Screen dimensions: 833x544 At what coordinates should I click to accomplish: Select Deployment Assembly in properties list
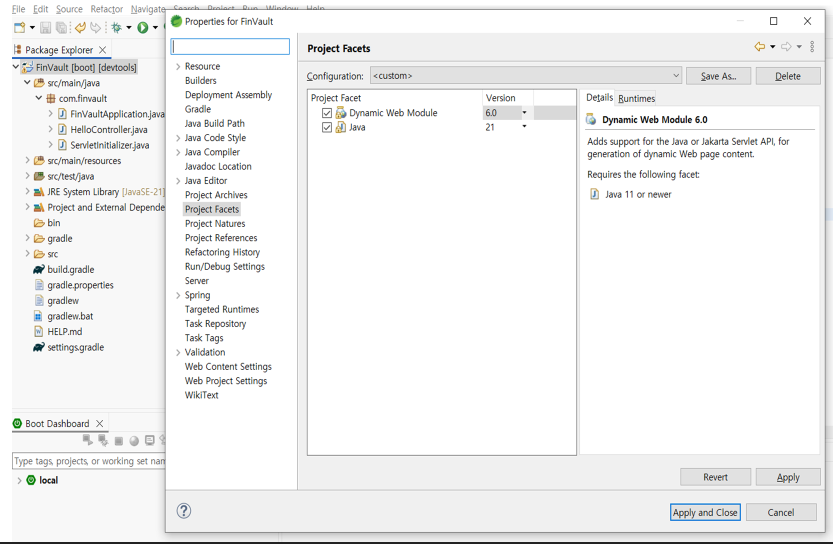tap(228, 95)
